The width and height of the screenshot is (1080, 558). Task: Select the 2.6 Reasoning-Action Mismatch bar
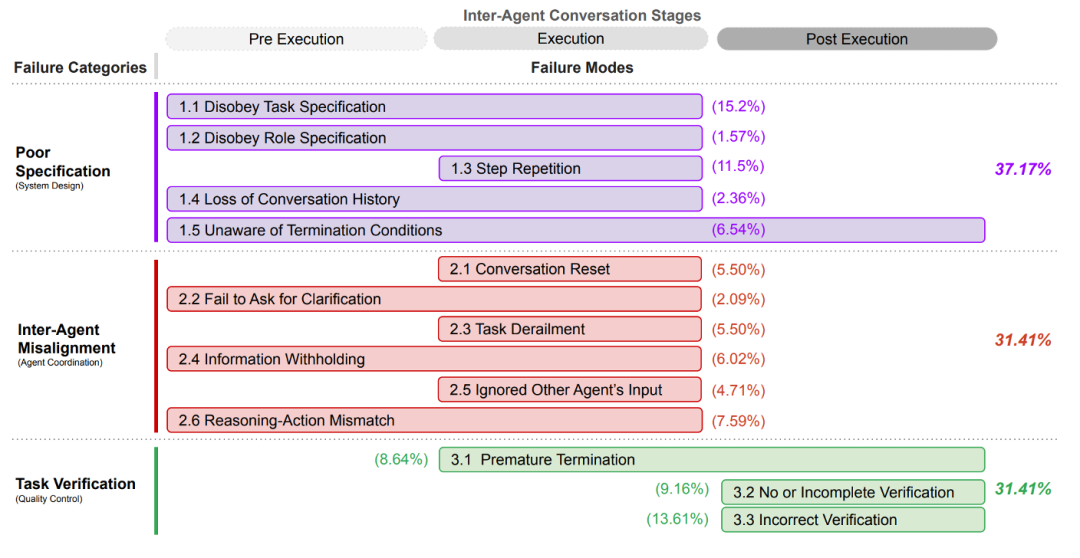pyautogui.click(x=434, y=421)
